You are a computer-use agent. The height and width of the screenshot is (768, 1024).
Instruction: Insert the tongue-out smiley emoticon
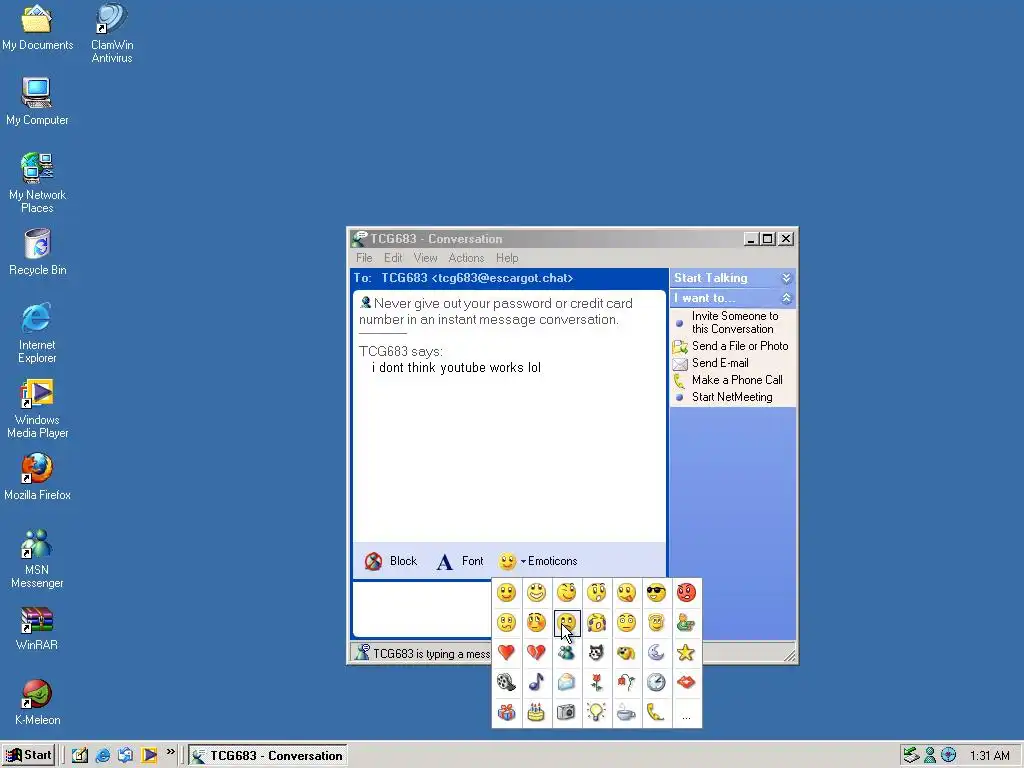tap(626, 593)
